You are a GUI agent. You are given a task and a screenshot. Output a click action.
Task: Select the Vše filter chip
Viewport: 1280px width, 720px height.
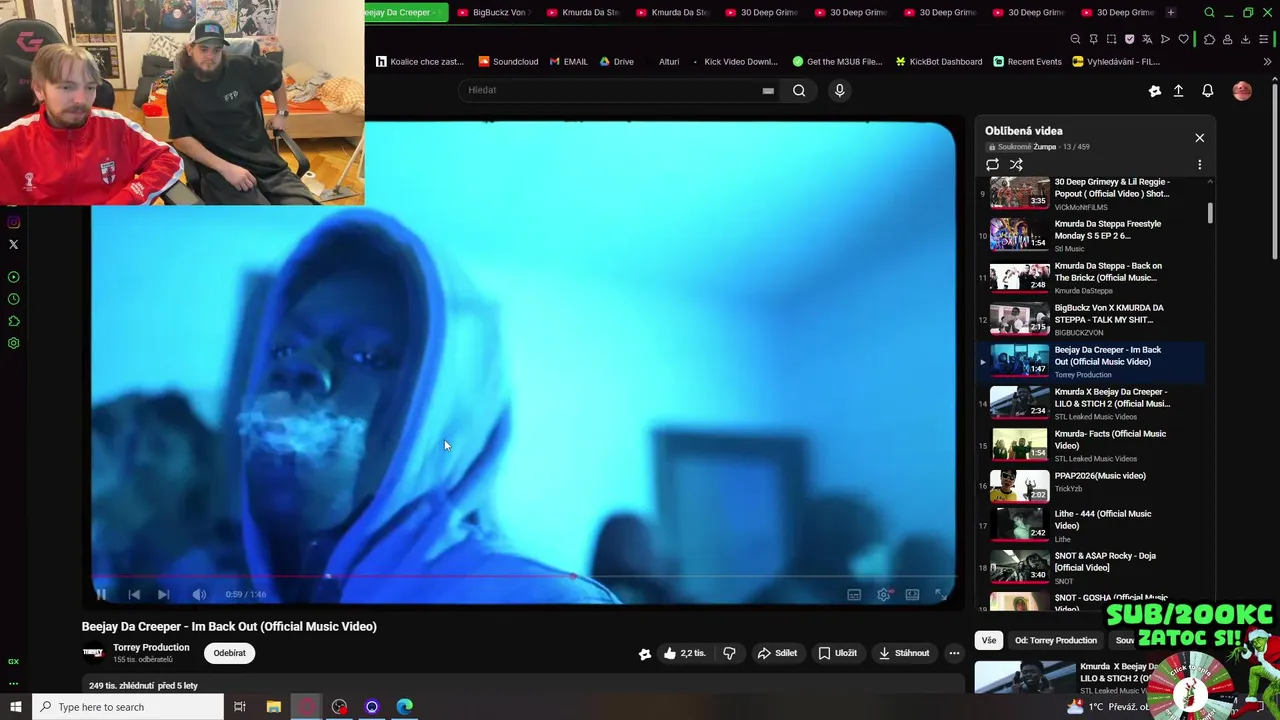click(x=989, y=640)
